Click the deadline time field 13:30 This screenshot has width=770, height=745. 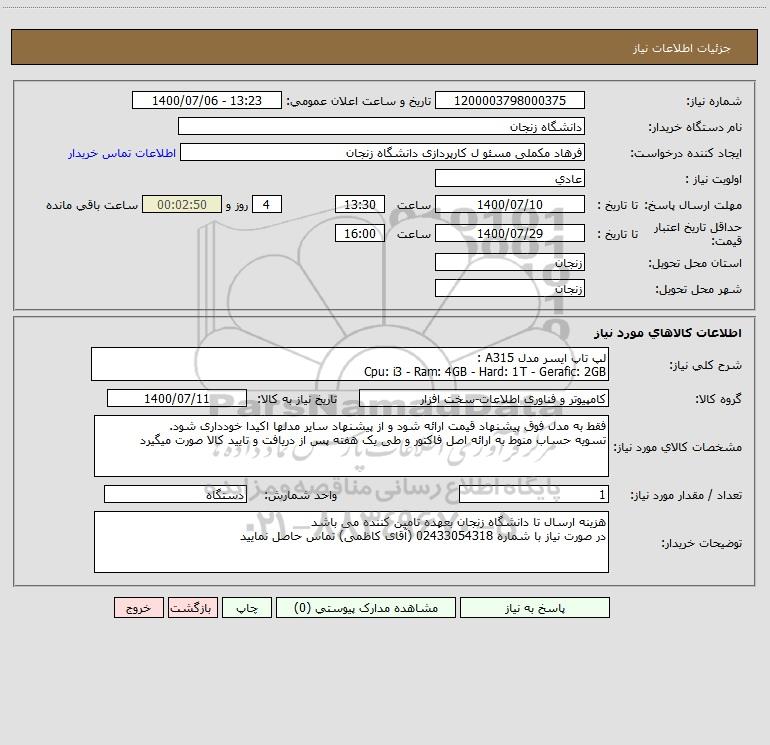[359, 204]
